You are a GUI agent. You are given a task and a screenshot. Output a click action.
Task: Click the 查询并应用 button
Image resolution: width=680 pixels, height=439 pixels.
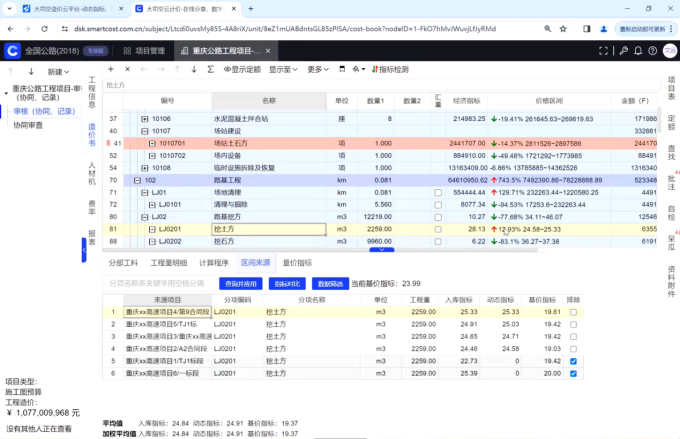coord(239,284)
